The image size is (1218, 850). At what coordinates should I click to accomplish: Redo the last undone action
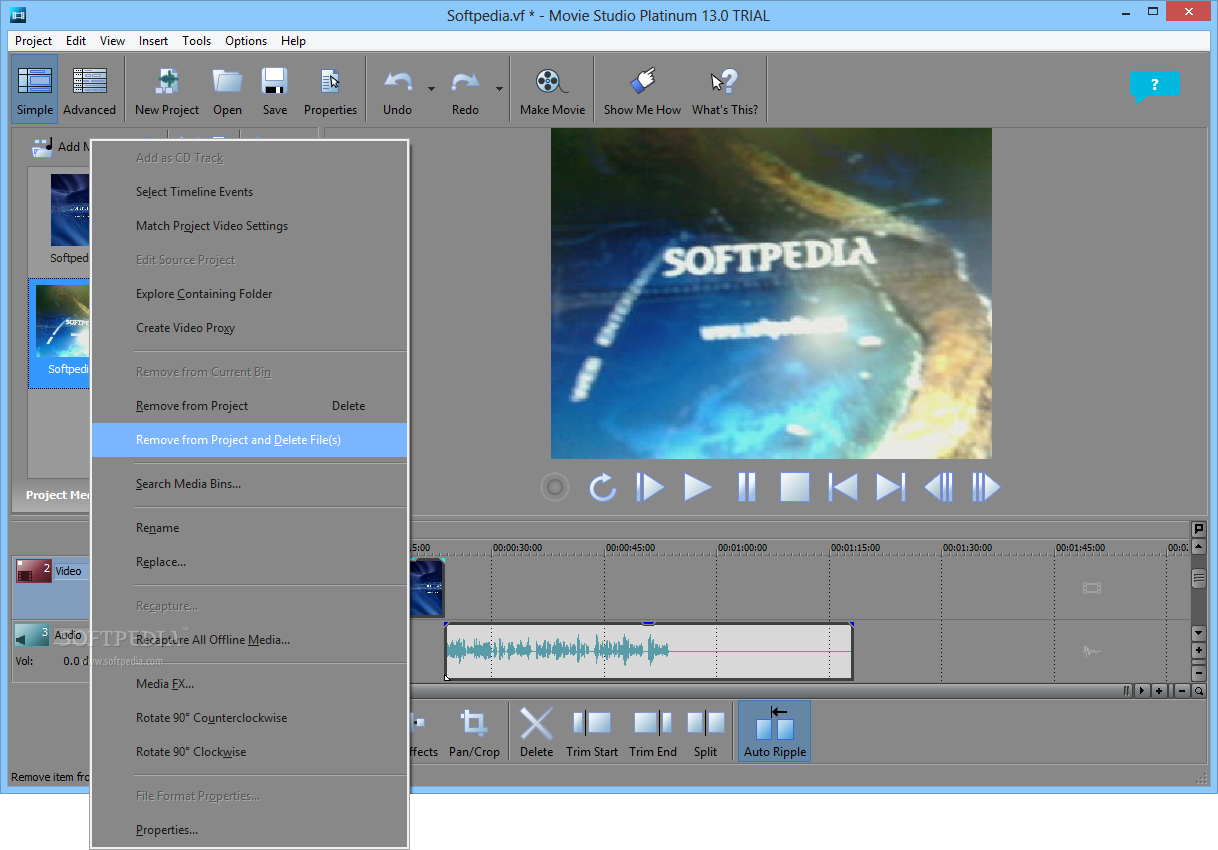tap(465, 89)
